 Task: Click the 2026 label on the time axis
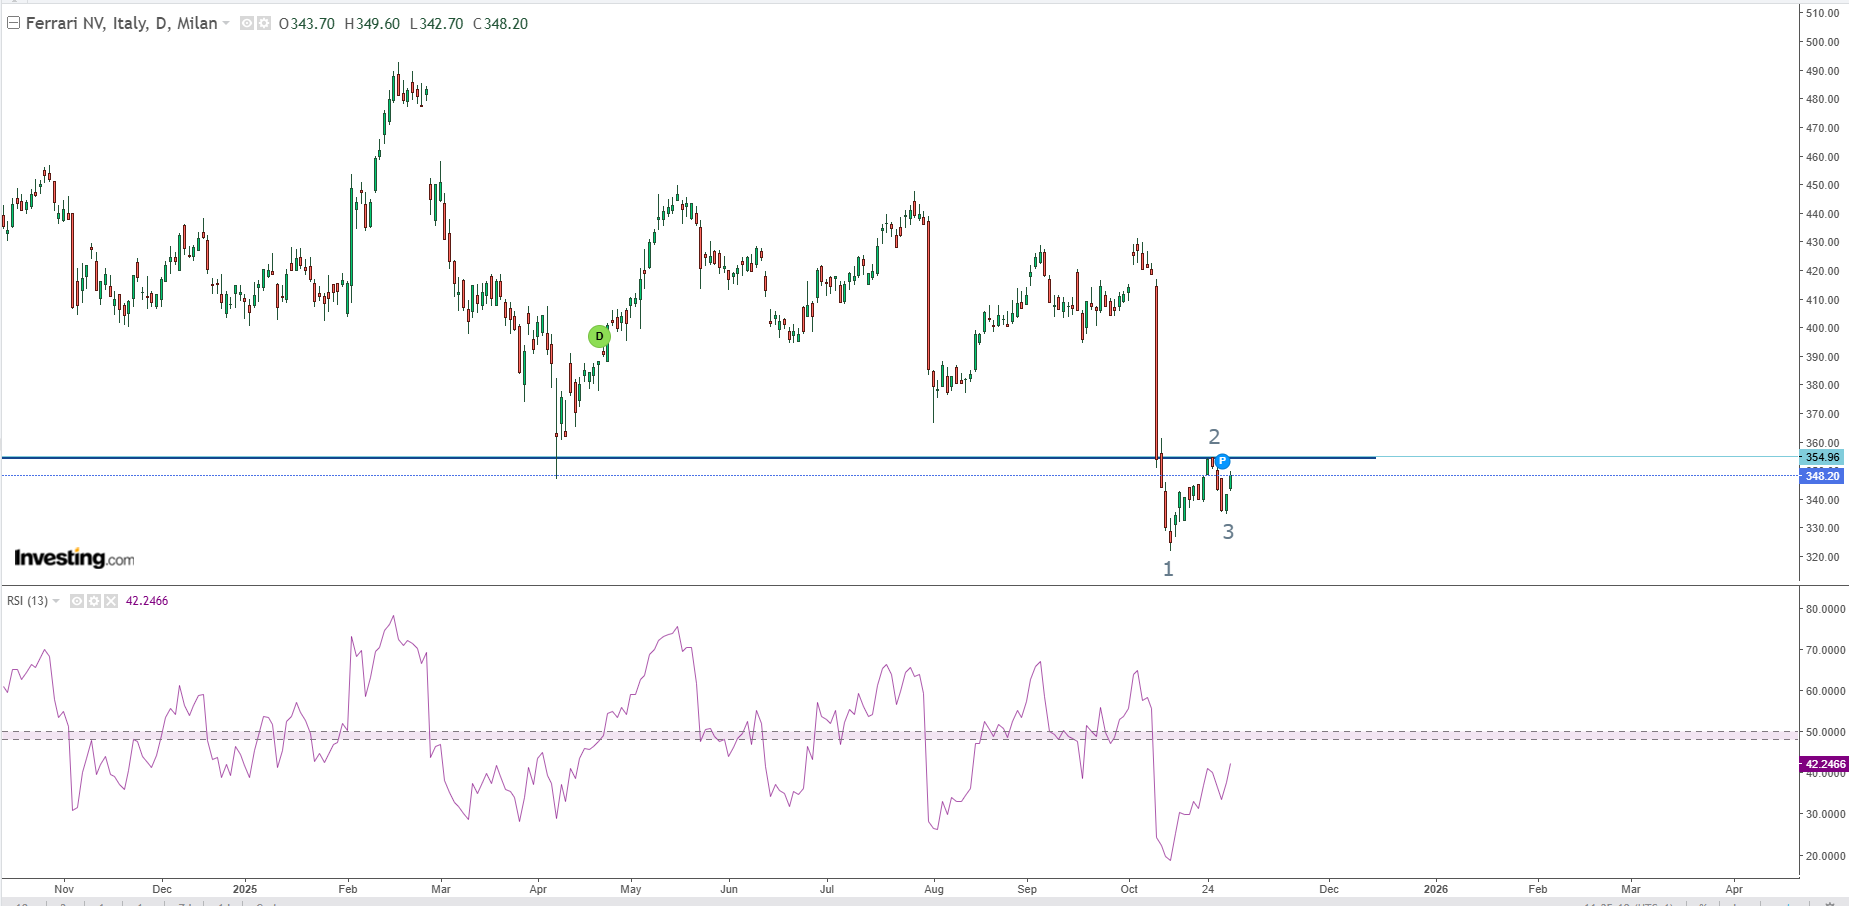1435,889
